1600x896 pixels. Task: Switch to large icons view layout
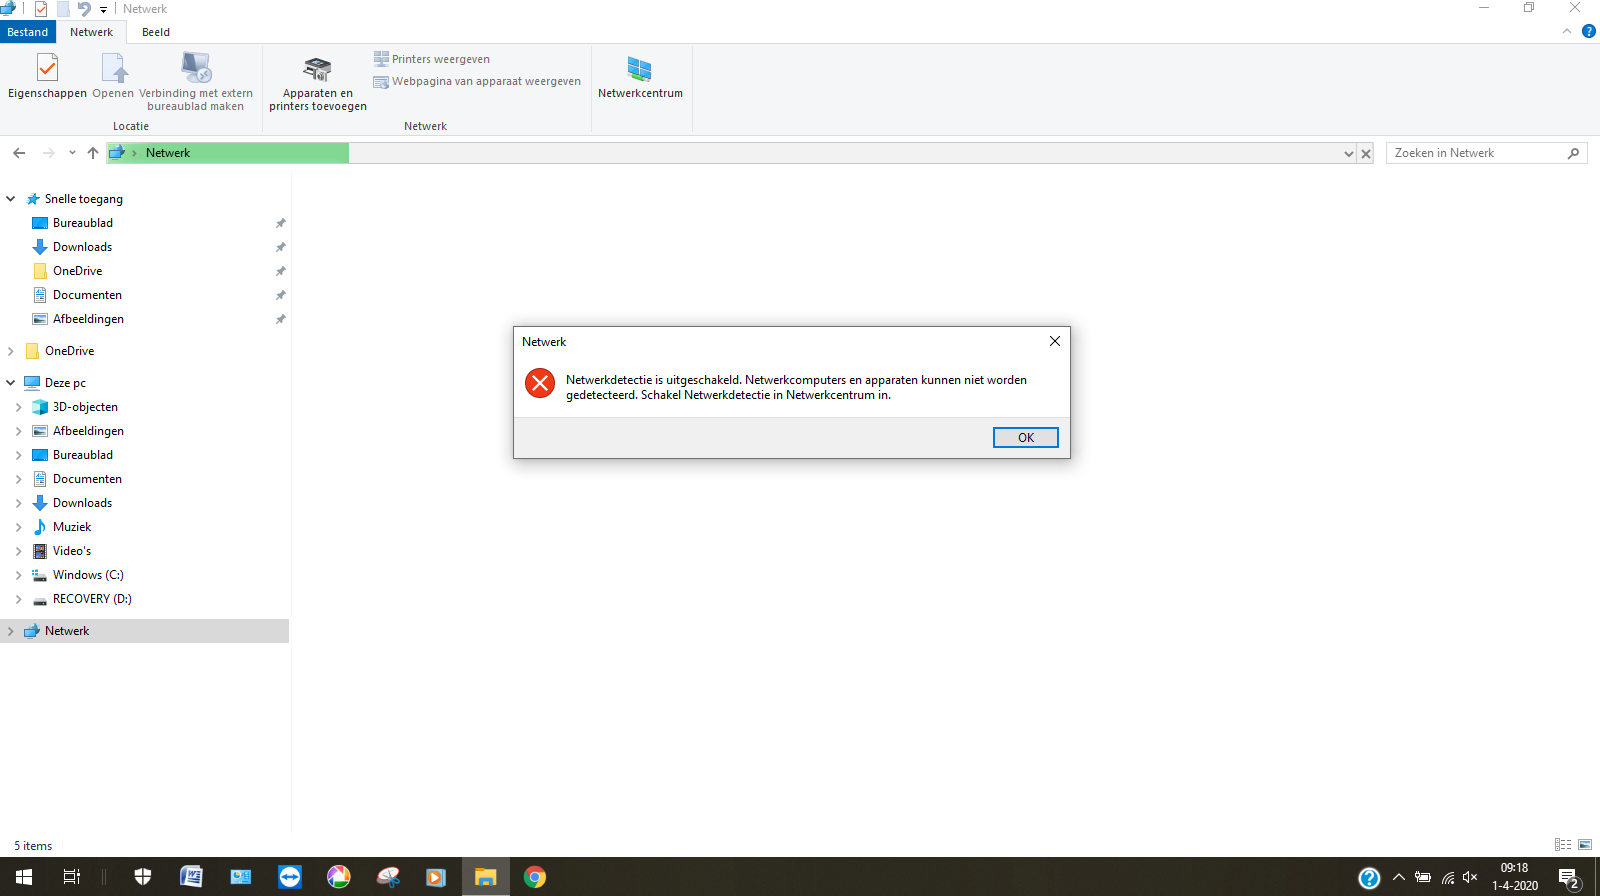pyautogui.click(x=1585, y=845)
